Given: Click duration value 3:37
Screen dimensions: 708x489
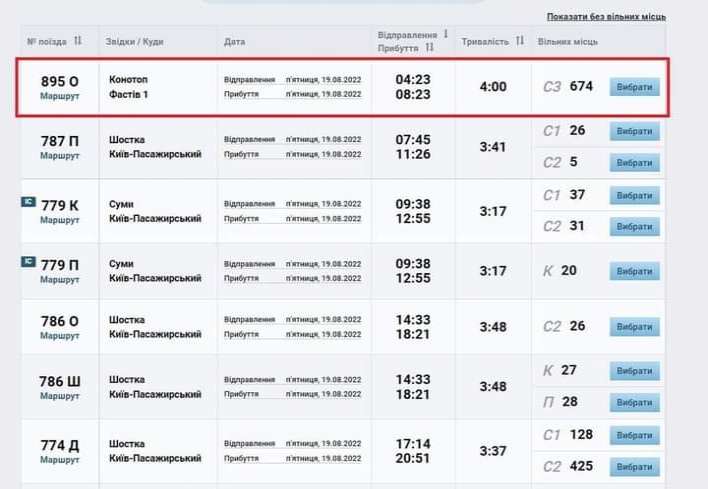Looking at the screenshot, I should tap(493, 451).
